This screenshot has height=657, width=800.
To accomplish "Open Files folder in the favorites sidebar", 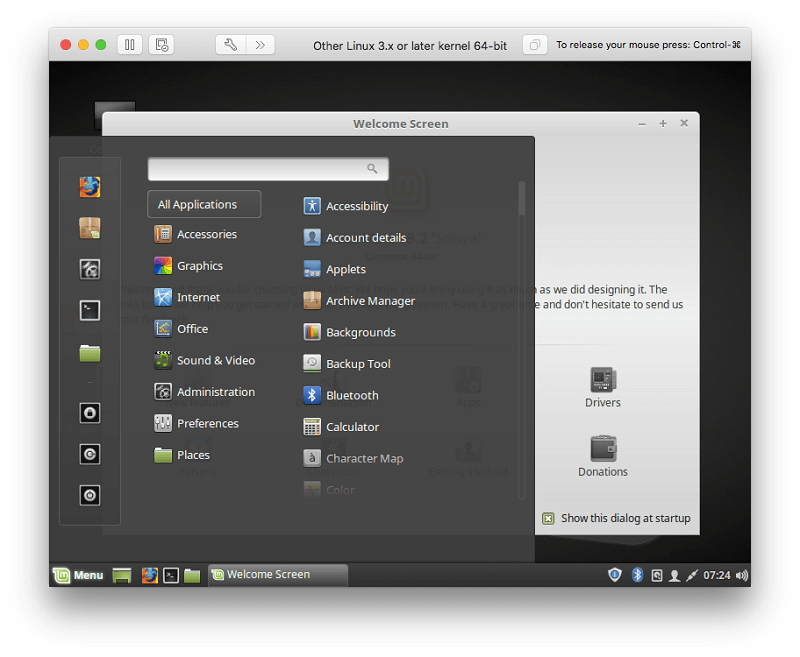I will pyautogui.click(x=90, y=352).
